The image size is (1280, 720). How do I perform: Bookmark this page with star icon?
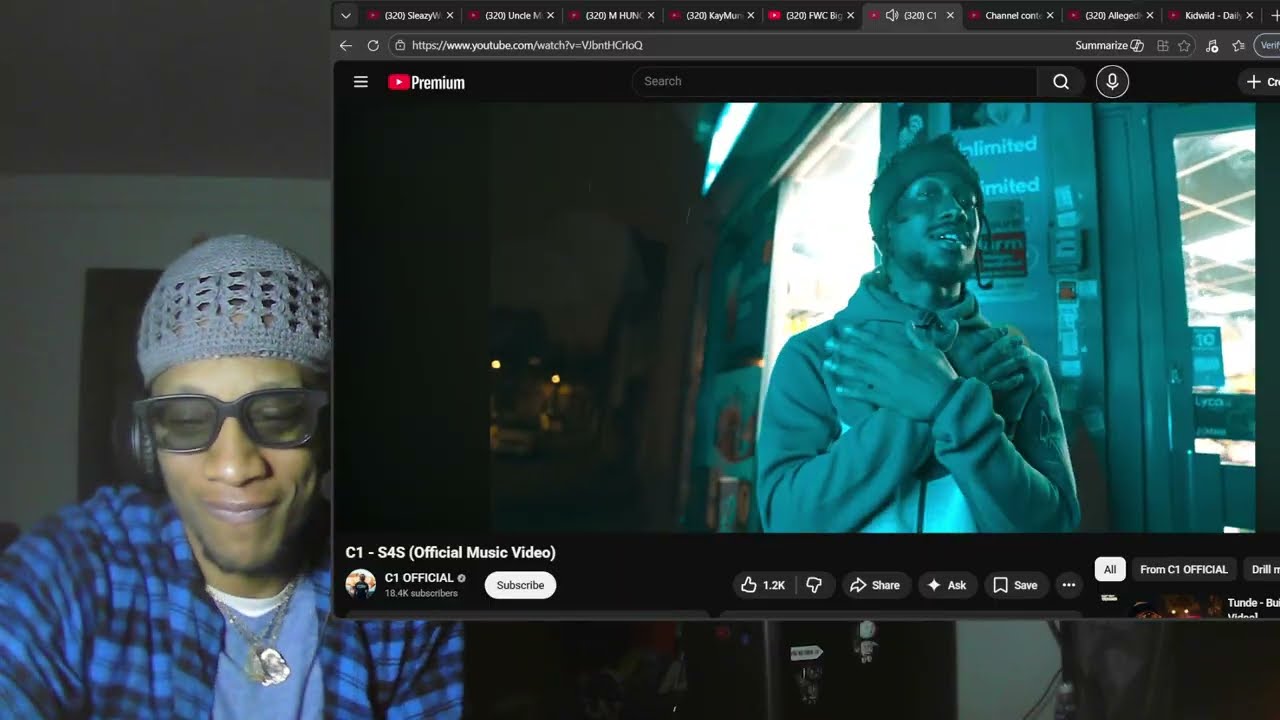[1184, 45]
